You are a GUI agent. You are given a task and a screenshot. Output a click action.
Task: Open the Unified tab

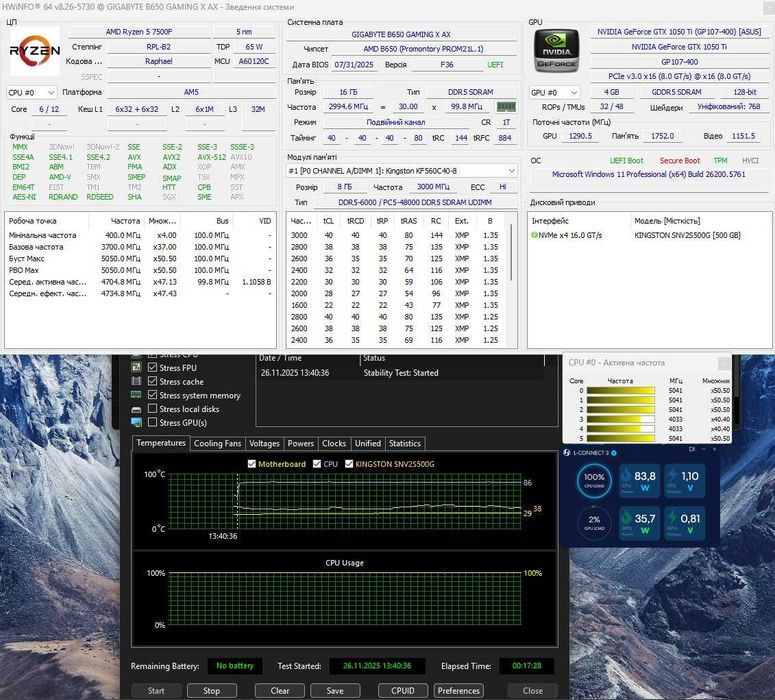[x=368, y=443]
